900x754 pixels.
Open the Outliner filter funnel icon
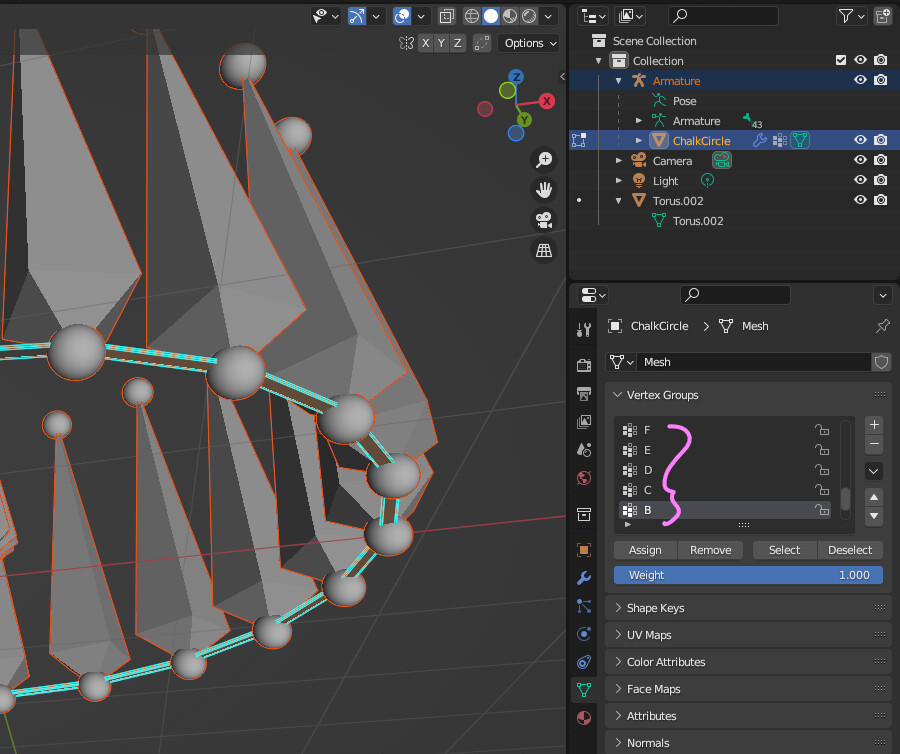tap(845, 16)
